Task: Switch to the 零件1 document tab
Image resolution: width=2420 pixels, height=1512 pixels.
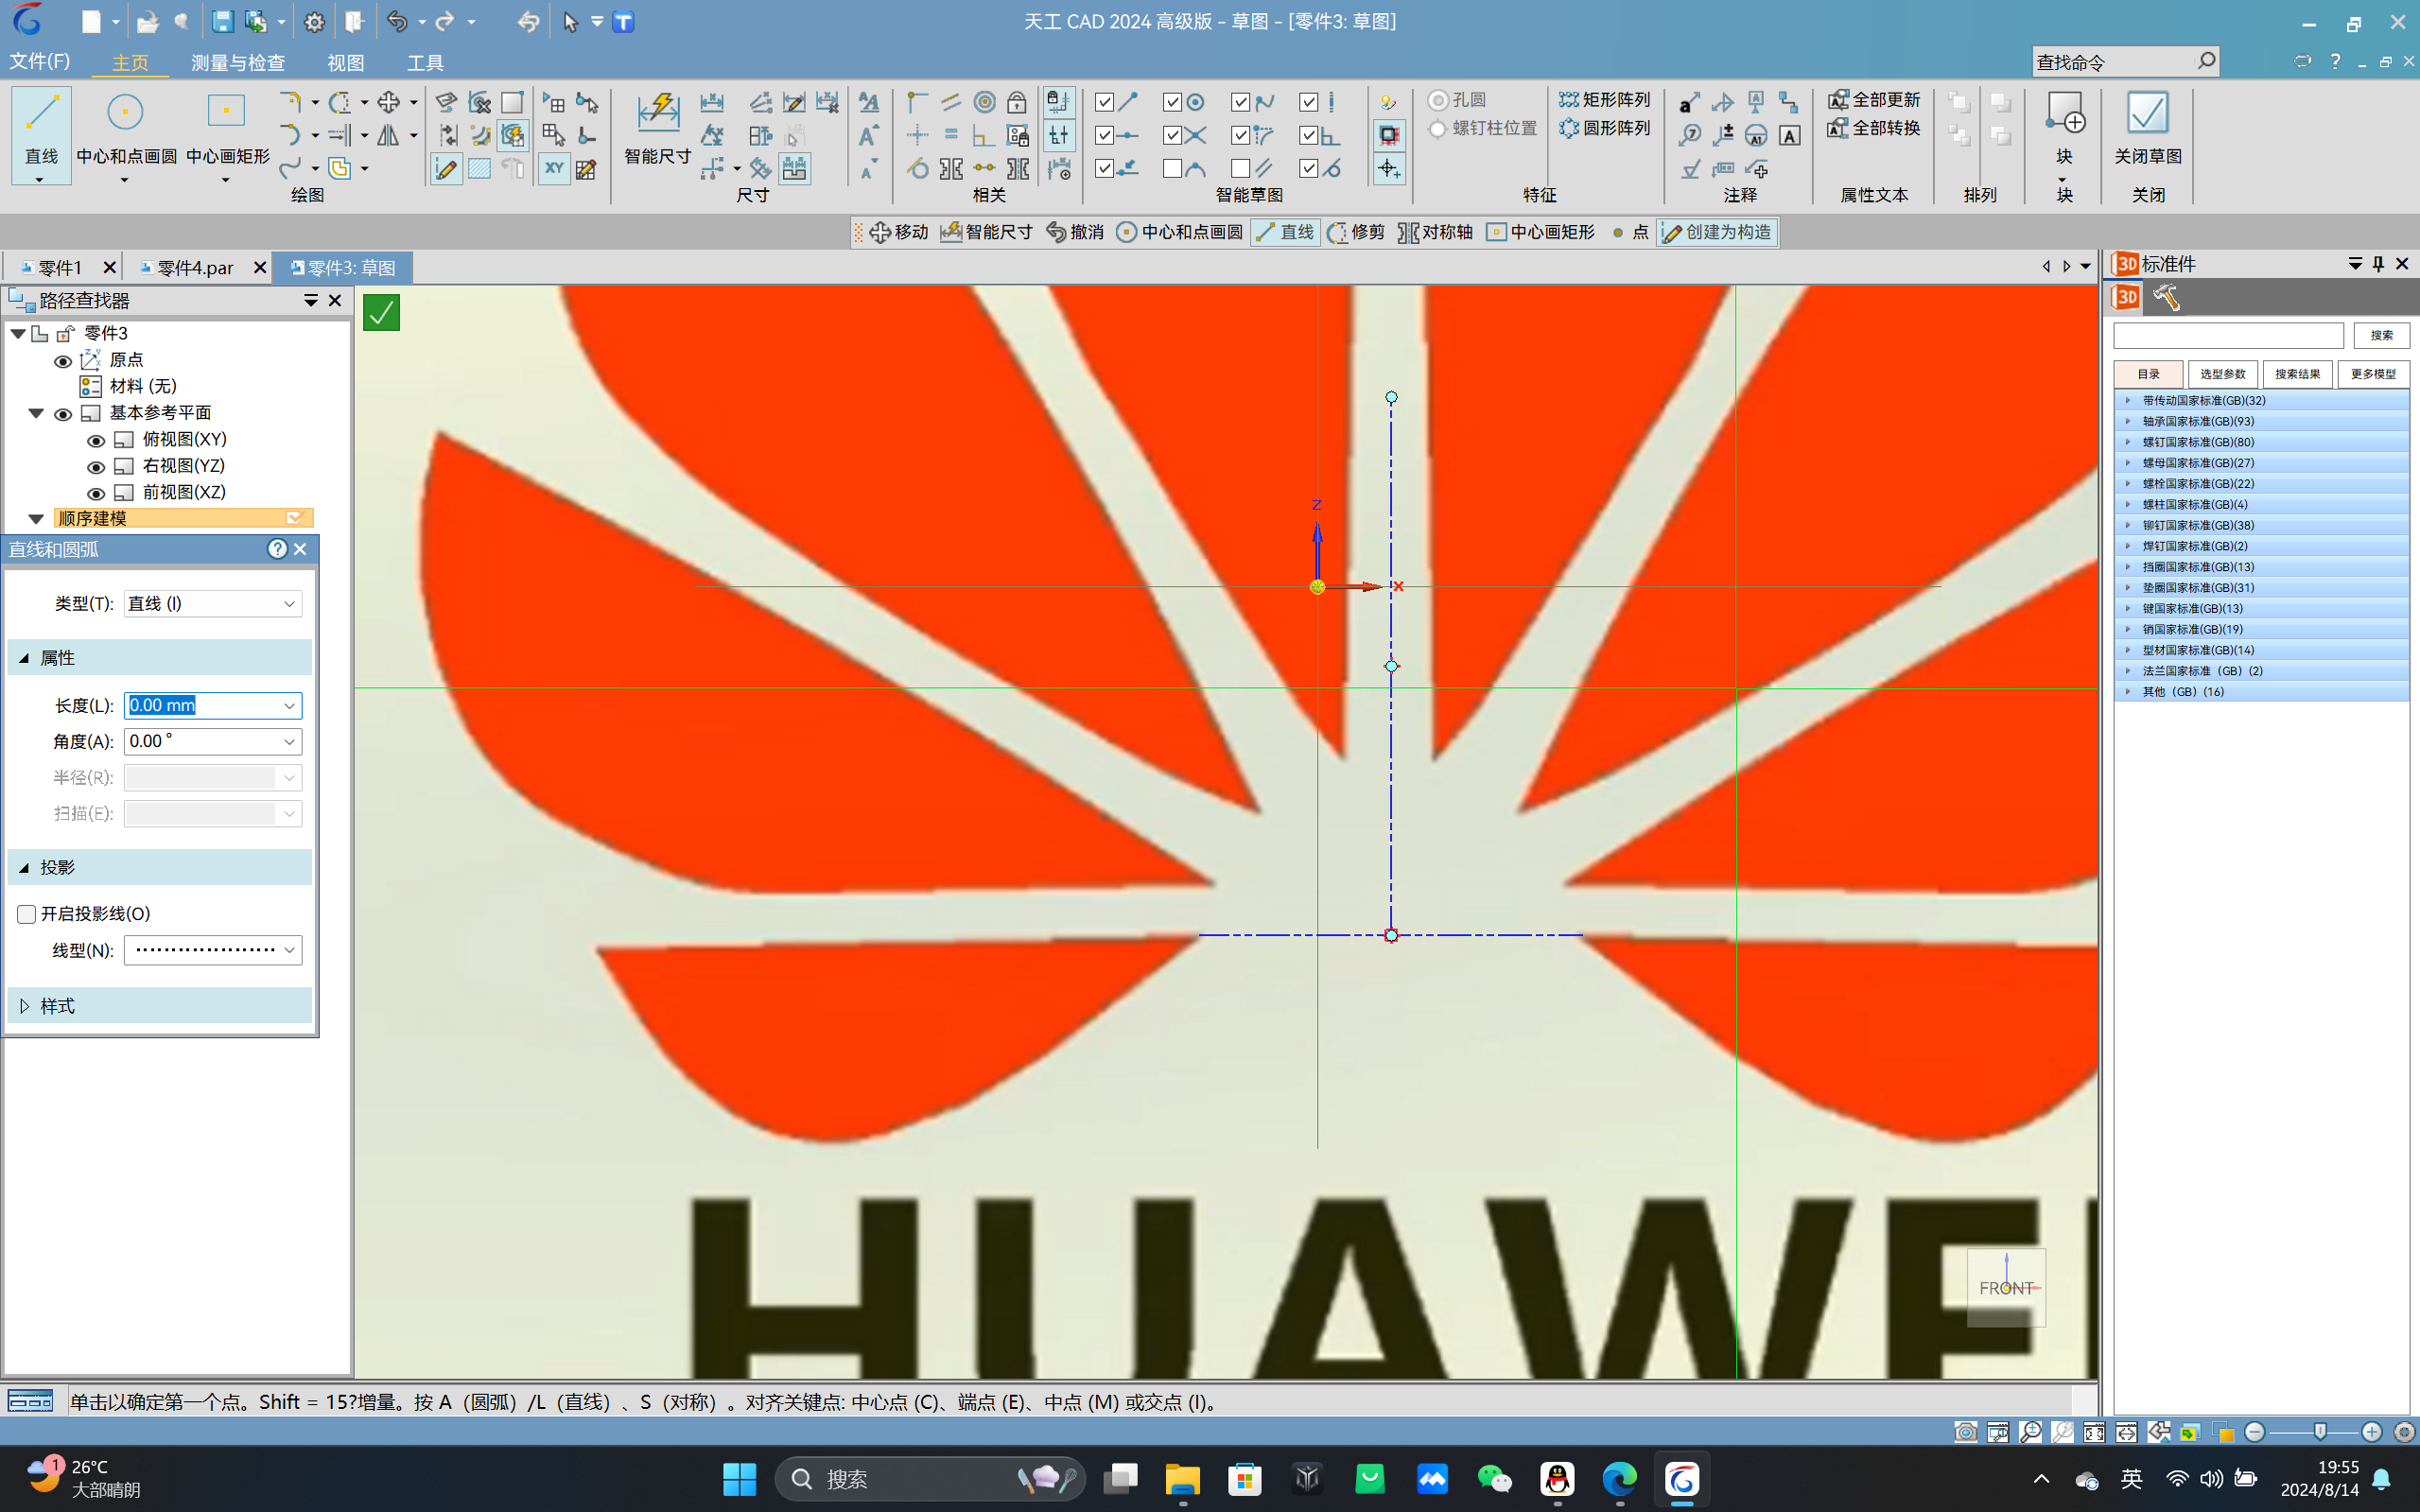Action: (60, 268)
